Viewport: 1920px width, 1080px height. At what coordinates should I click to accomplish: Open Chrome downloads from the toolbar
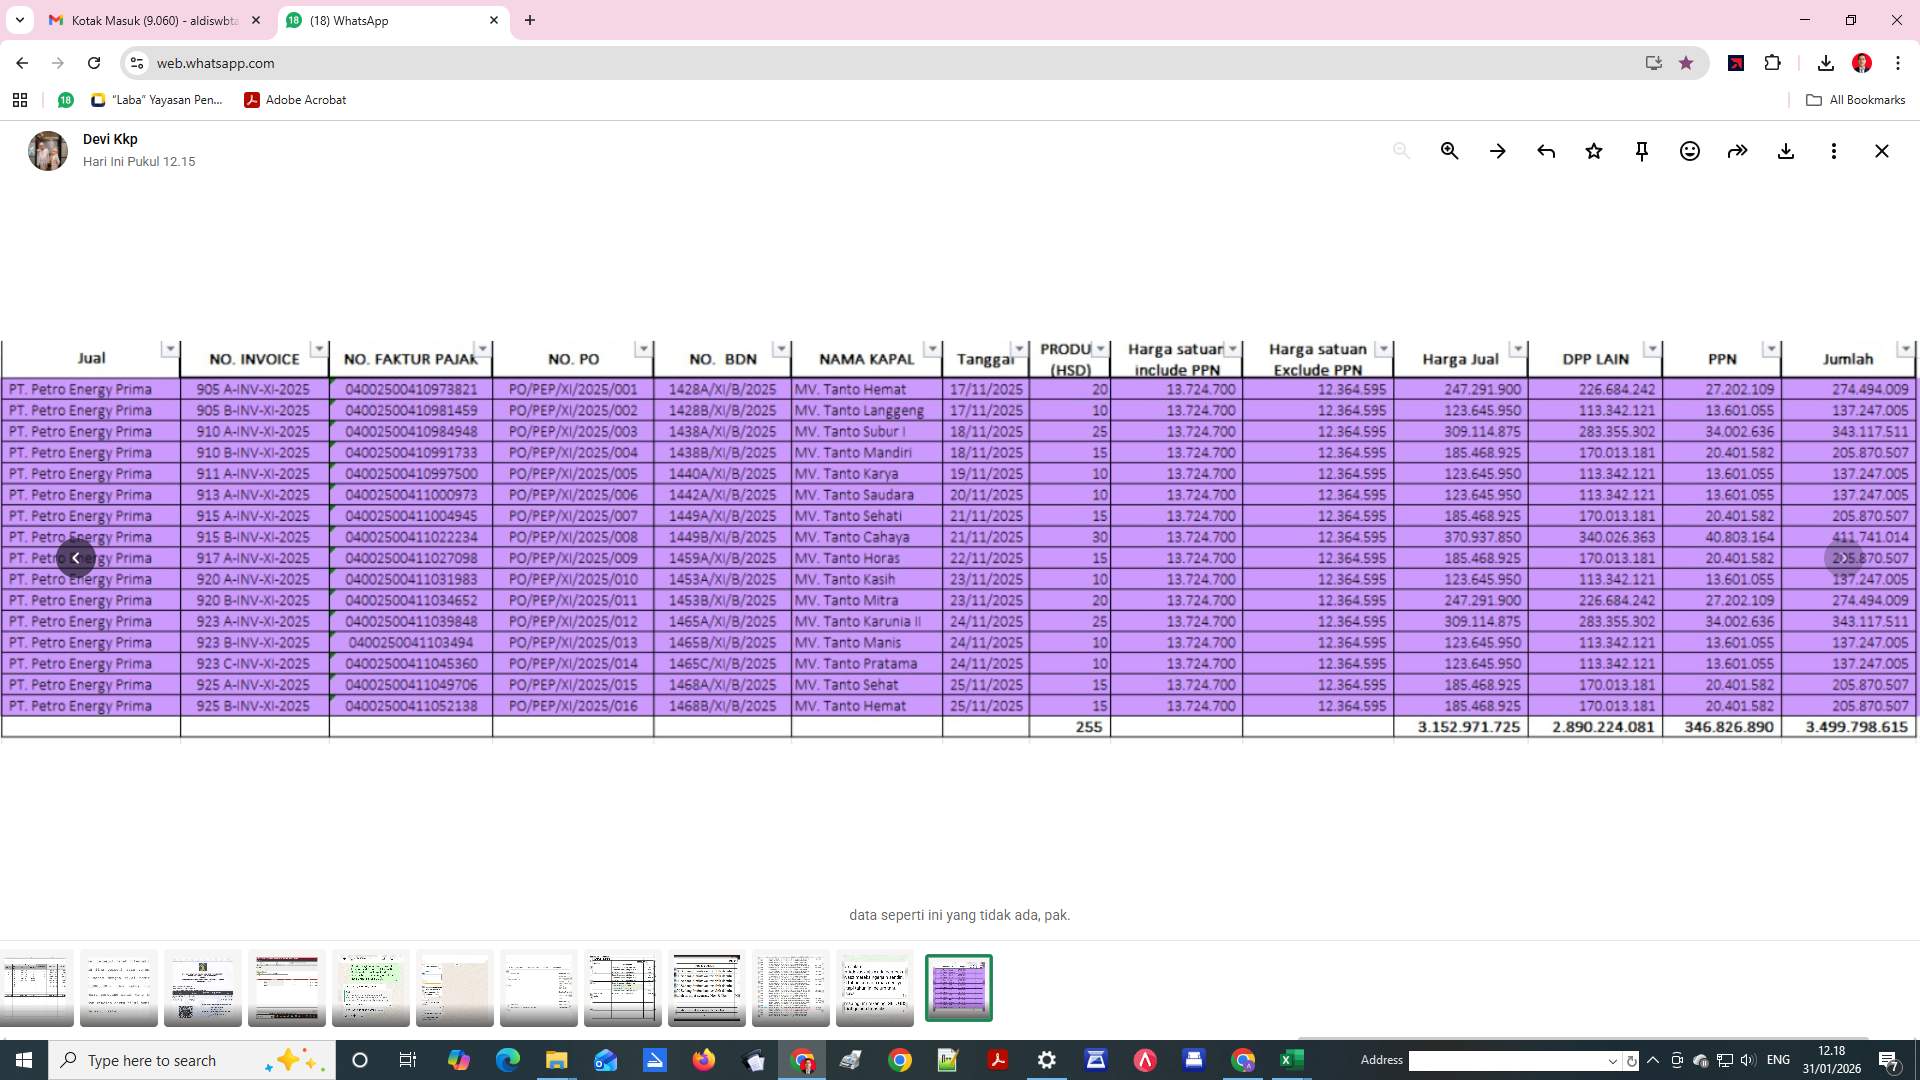click(x=1825, y=63)
